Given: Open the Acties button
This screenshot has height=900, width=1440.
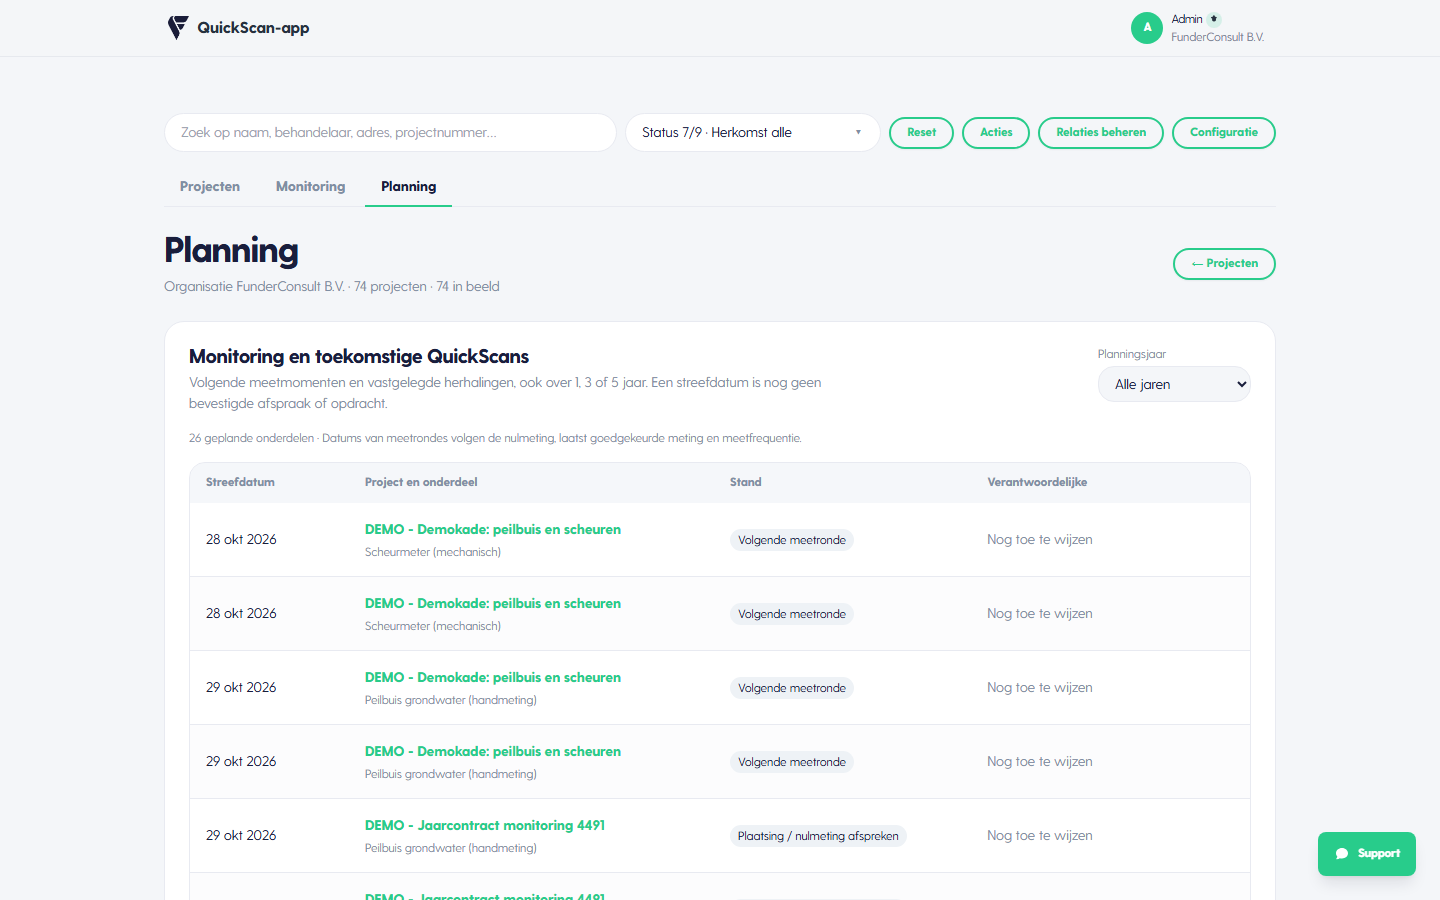Looking at the screenshot, I should click(996, 133).
